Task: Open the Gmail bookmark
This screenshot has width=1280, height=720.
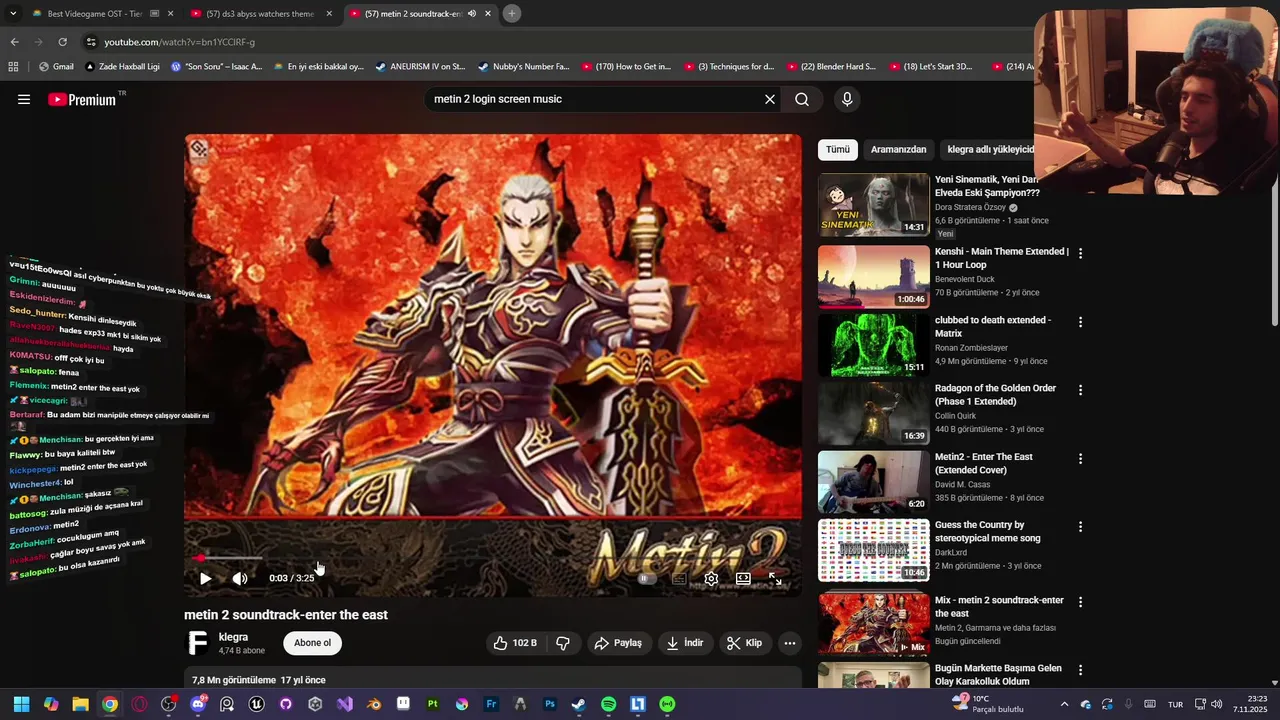Action: click(x=56, y=67)
